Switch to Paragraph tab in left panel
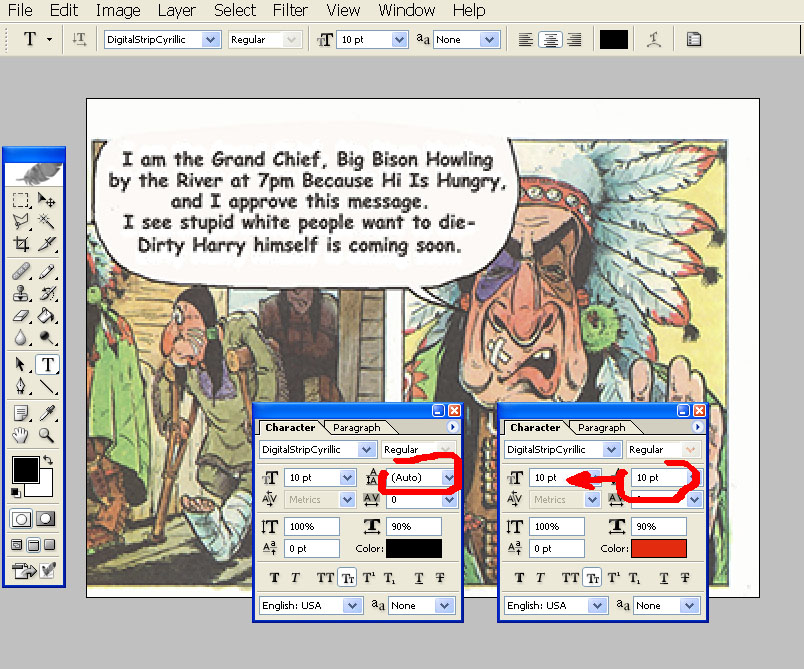Screen dimensions: 804x669 [357, 428]
